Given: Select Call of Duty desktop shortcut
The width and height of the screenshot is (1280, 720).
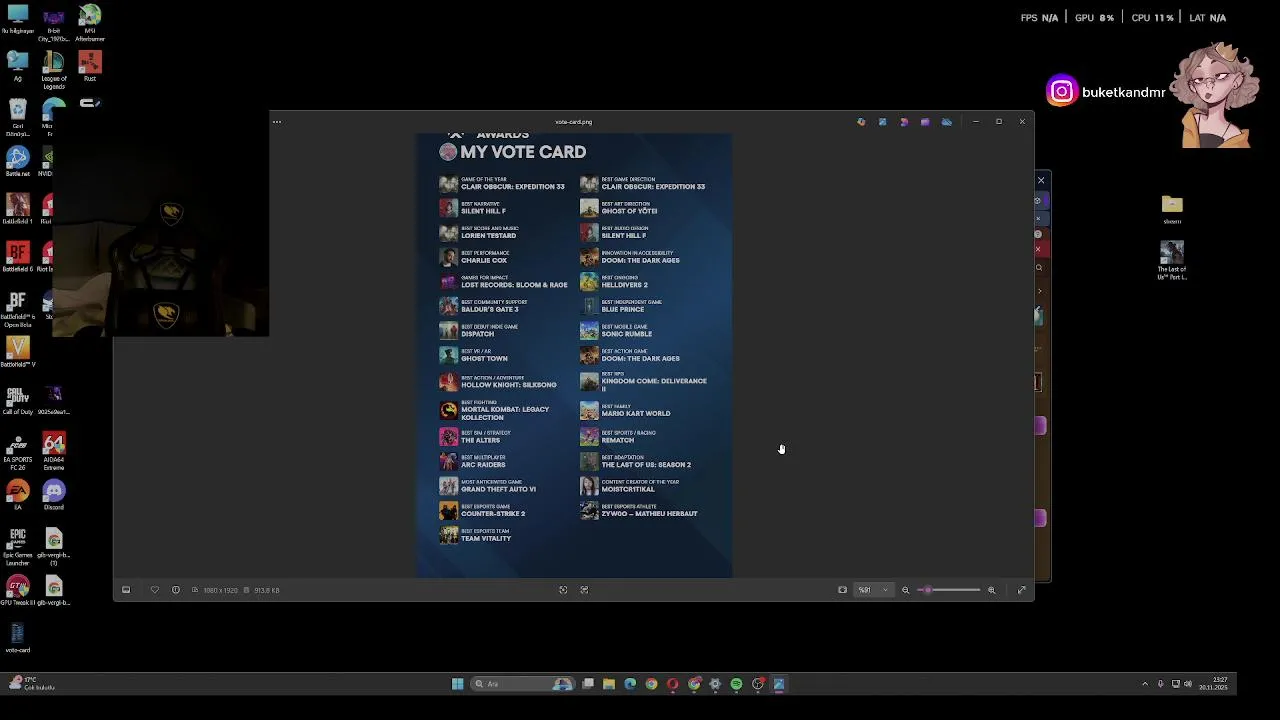Looking at the screenshot, I should (18, 400).
